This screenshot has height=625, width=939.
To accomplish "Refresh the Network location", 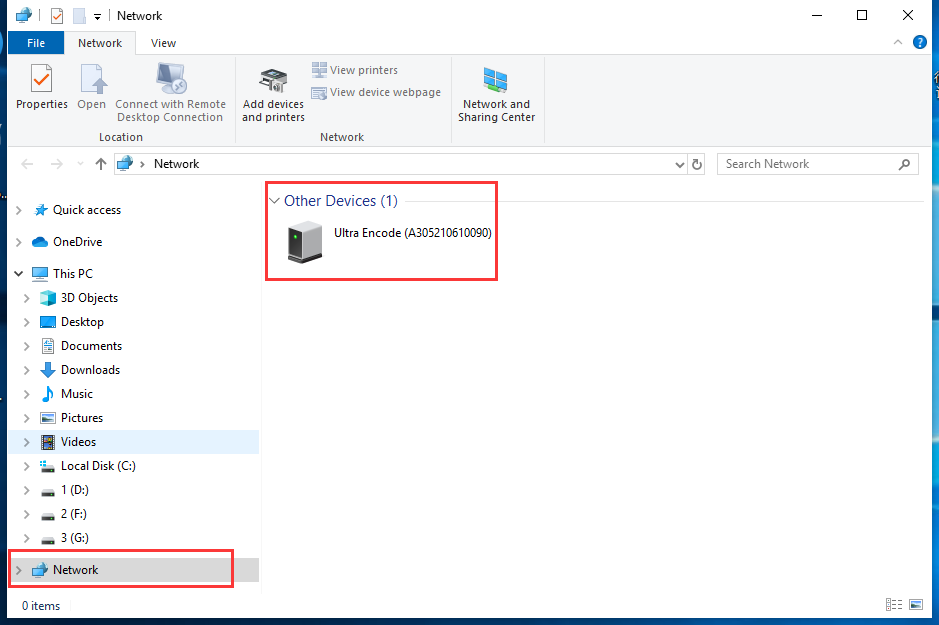I will coord(697,164).
